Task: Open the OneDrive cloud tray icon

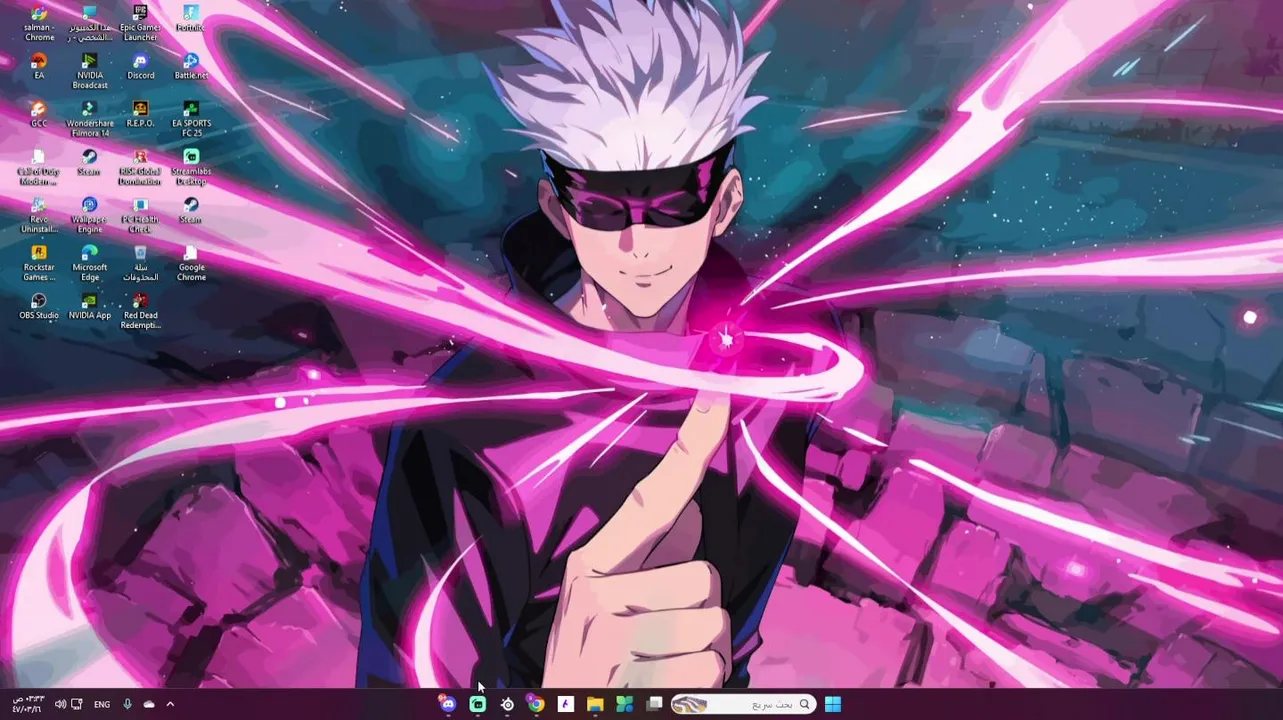Action: pyautogui.click(x=149, y=704)
